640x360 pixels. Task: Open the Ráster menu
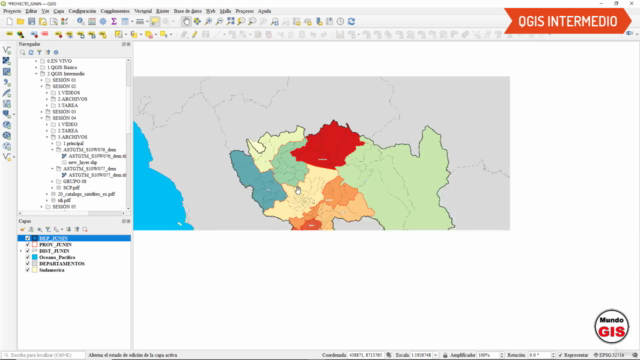(x=162, y=11)
